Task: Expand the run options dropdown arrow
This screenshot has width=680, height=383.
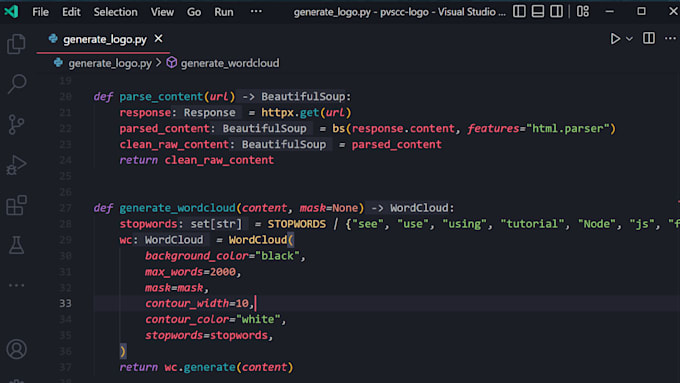Action: pyautogui.click(x=629, y=39)
